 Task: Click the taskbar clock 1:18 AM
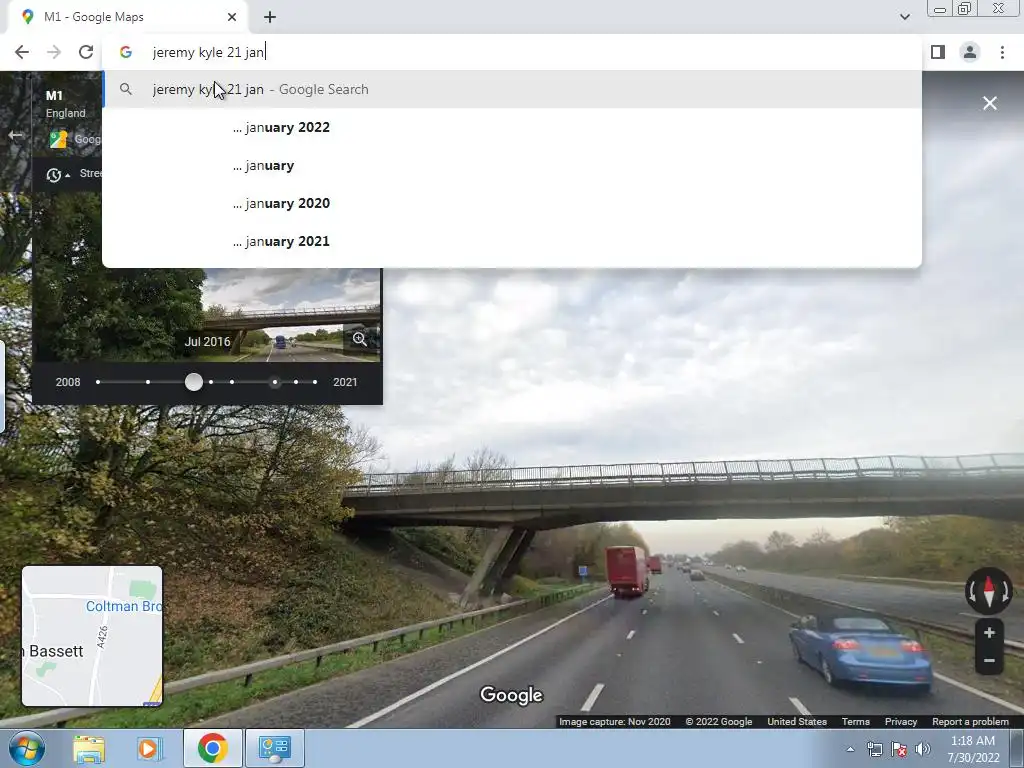(973, 741)
